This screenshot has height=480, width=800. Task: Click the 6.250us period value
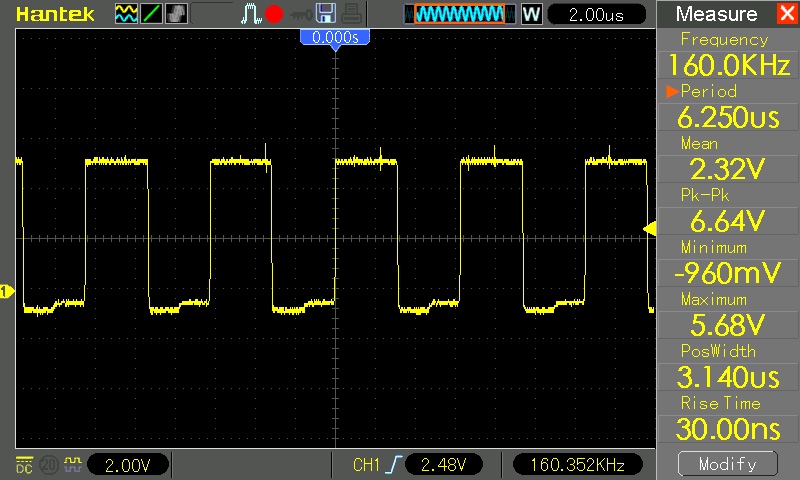(x=729, y=117)
